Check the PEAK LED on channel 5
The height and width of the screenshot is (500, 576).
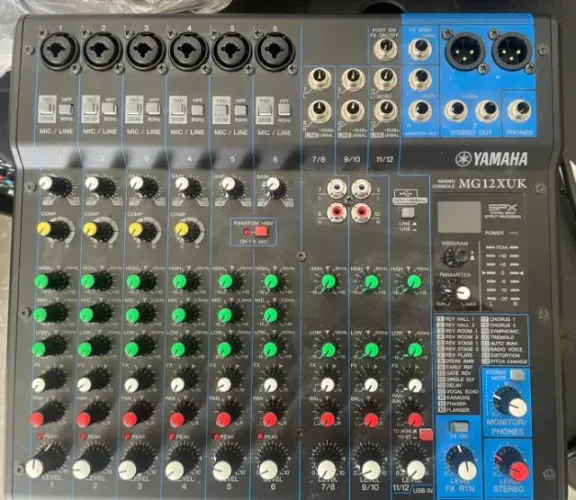point(217,437)
